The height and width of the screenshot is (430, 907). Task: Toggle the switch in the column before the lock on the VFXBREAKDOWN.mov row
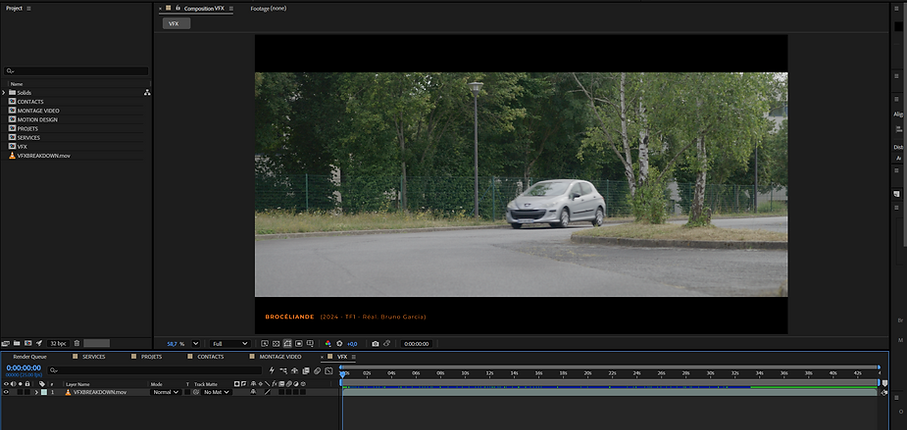tap(20, 392)
